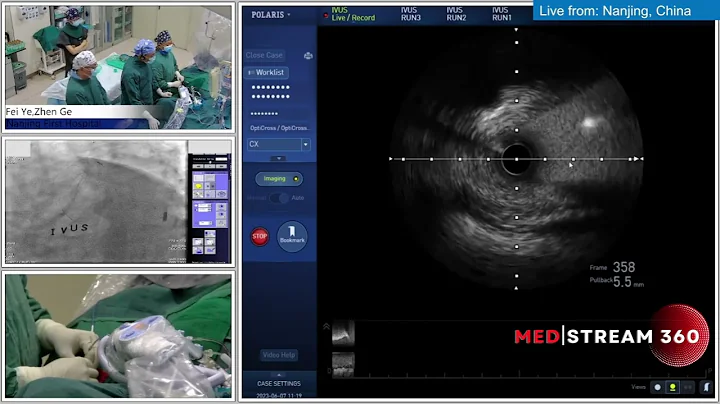The height and width of the screenshot is (404, 720).
Task: Select the lower longitudinal view thumbnail
Action: pos(343,364)
